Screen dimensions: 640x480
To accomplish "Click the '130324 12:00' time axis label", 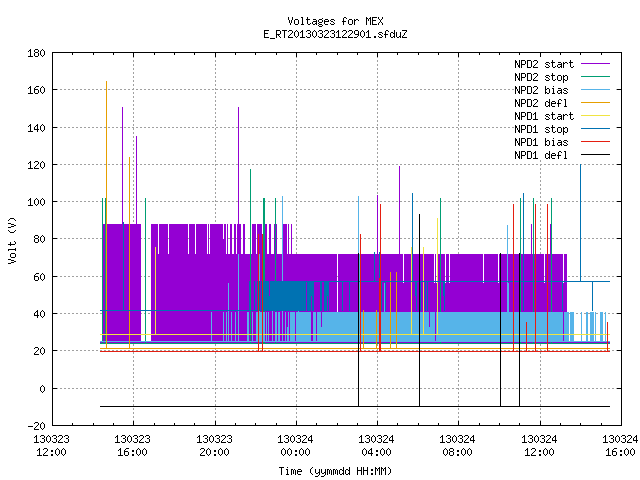I will (x=539, y=446).
